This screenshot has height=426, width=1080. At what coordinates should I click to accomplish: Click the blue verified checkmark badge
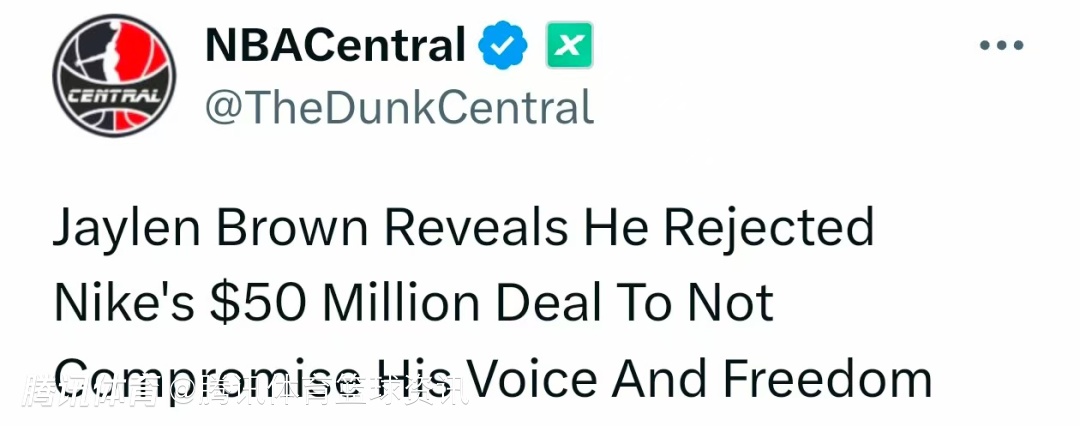click(506, 46)
